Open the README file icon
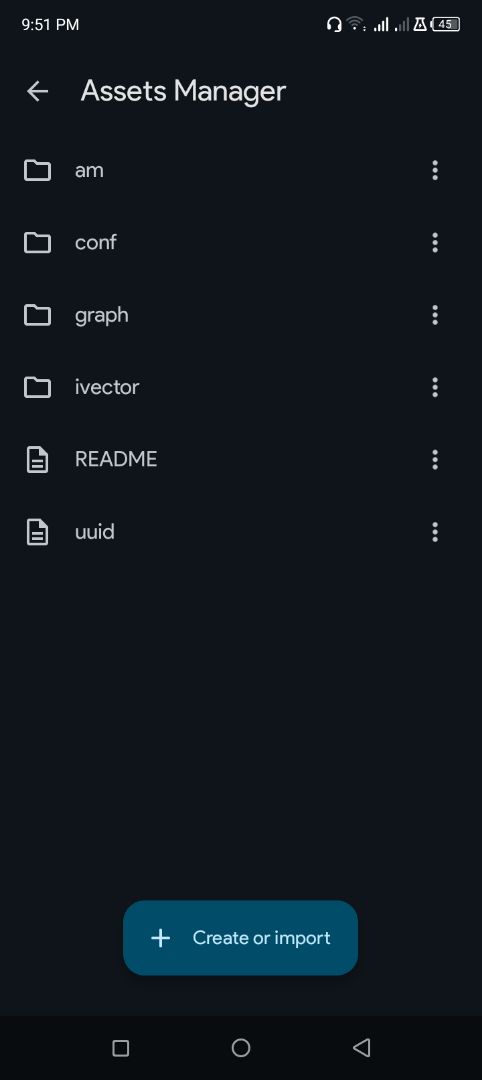 pyautogui.click(x=37, y=459)
